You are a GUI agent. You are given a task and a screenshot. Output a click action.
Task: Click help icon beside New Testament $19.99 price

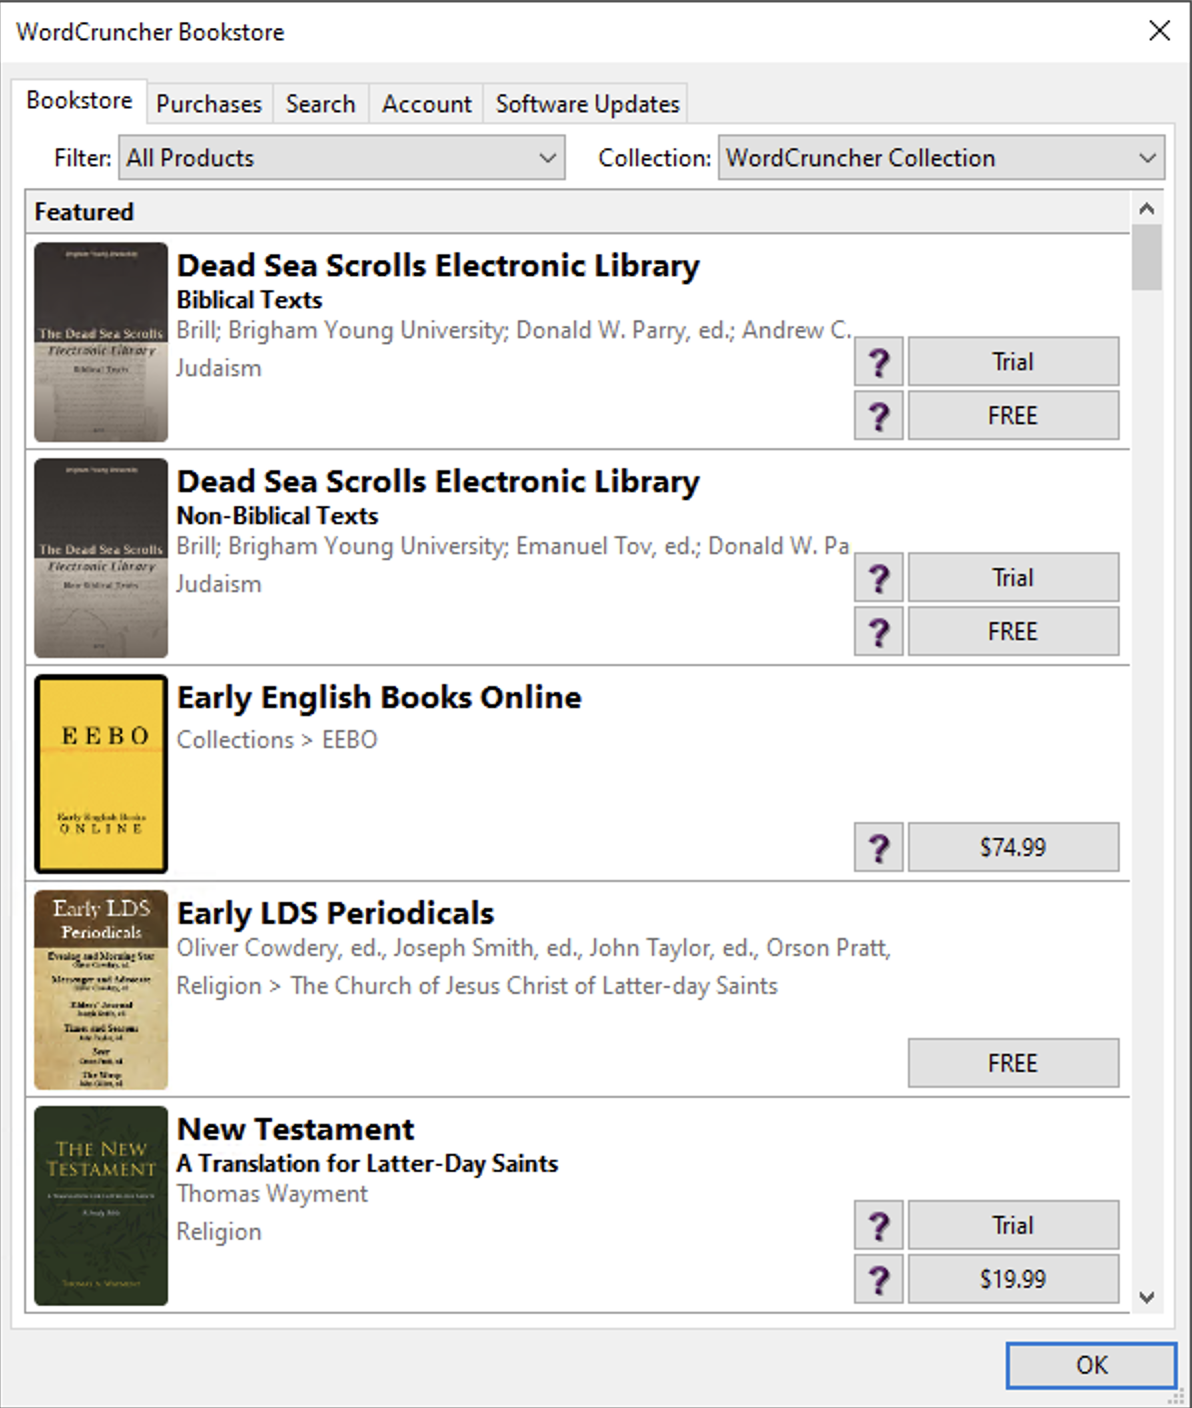point(878,1279)
